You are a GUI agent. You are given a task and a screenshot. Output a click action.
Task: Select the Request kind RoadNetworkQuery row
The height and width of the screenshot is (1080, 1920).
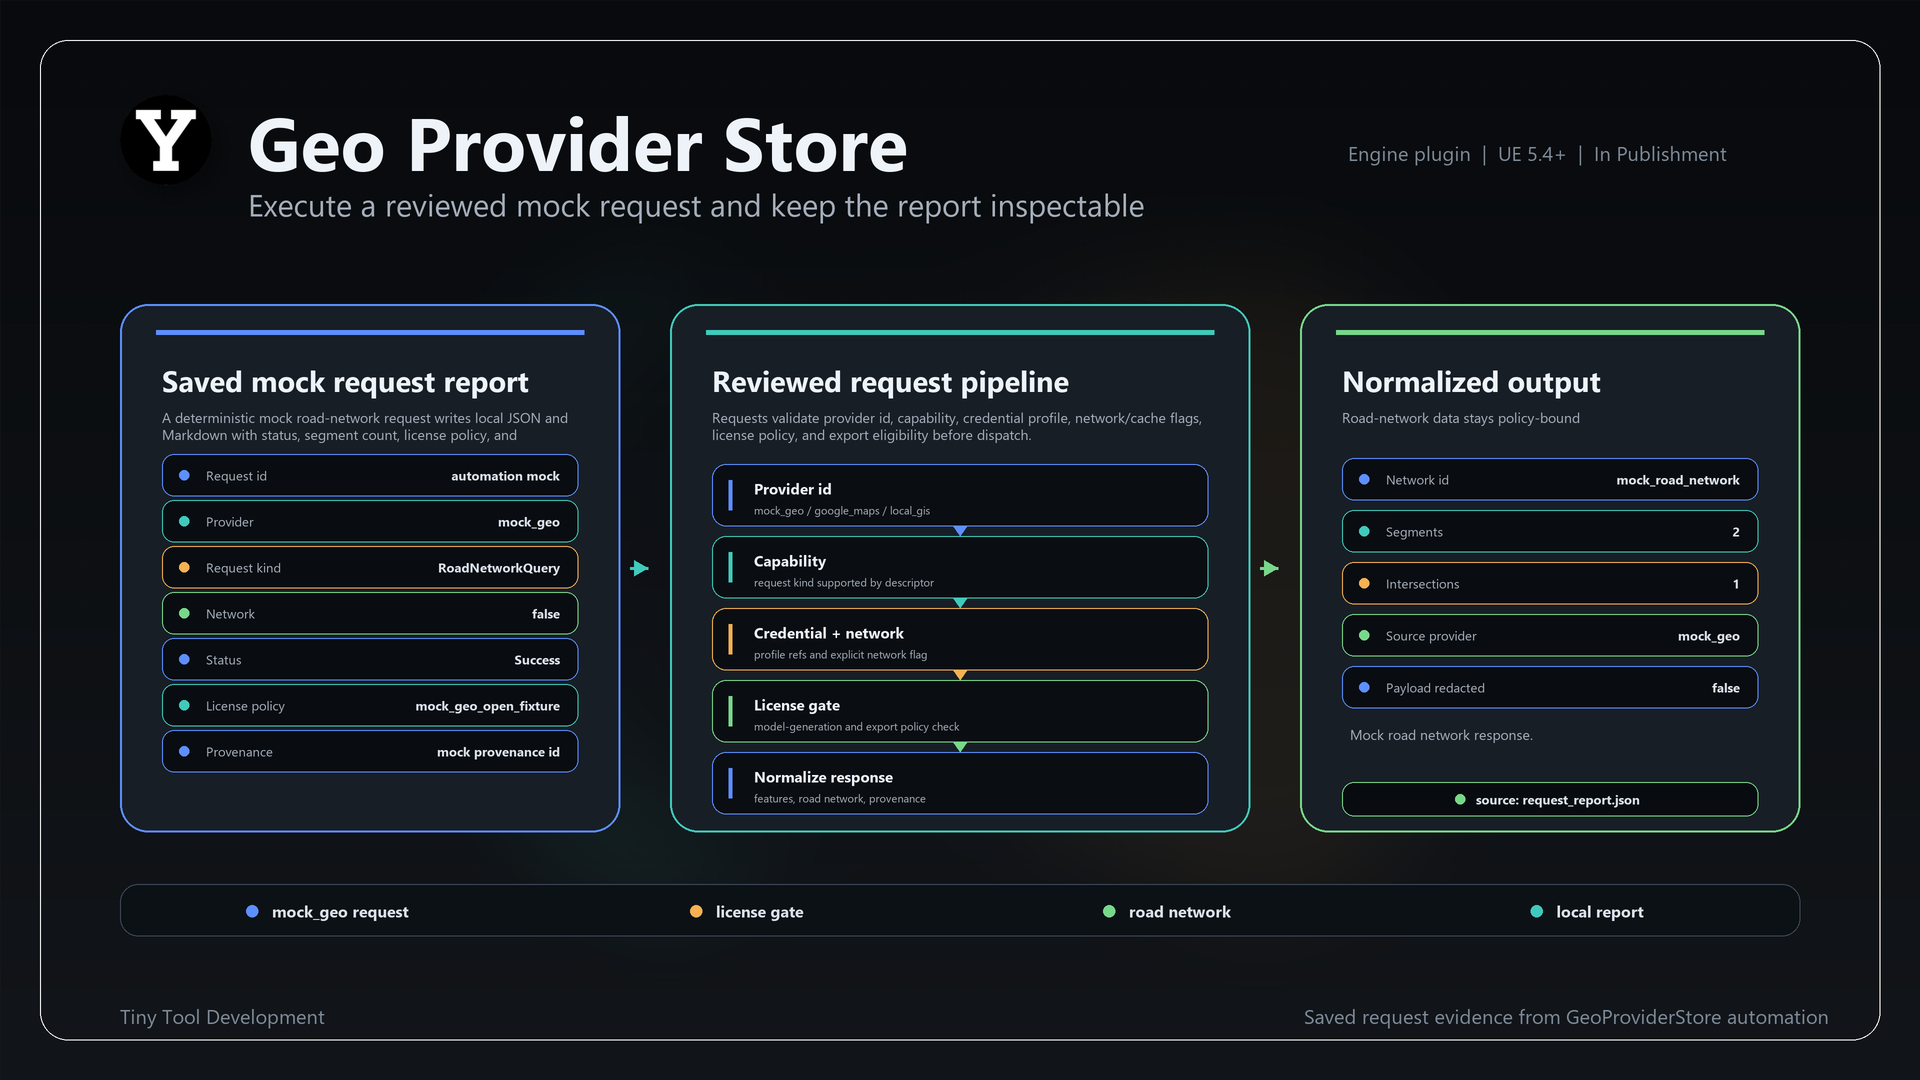370,568
